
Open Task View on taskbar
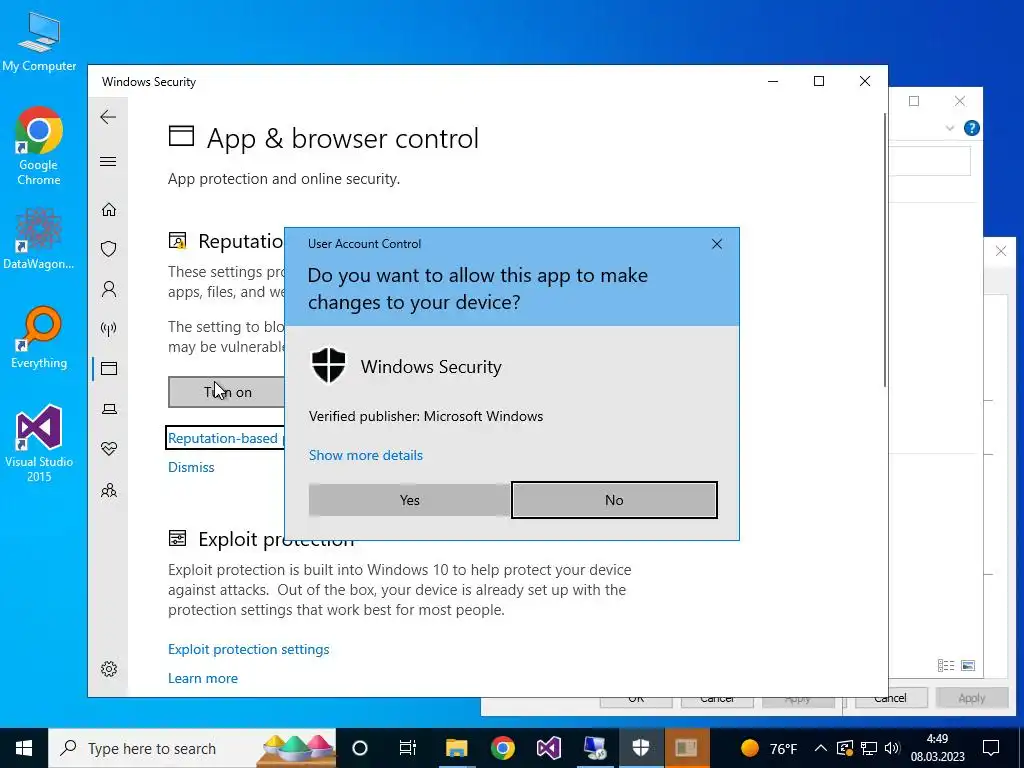coord(408,748)
